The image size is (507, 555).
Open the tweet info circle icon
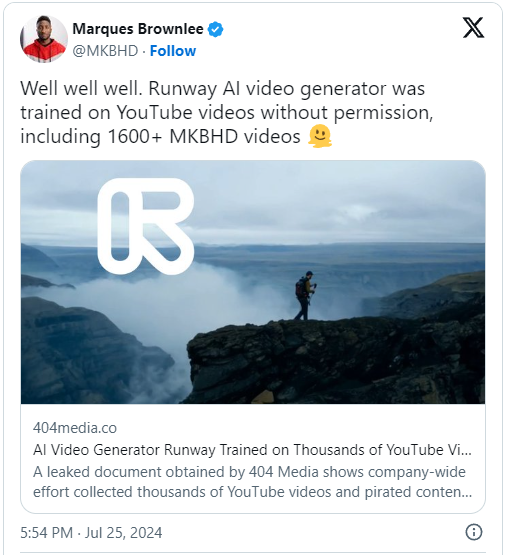[474, 532]
